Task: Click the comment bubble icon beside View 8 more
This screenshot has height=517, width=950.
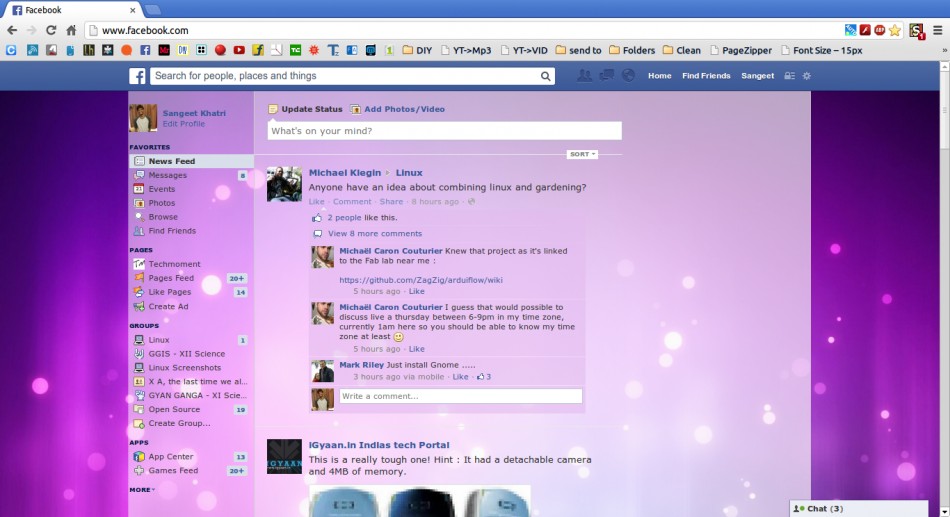Action: point(317,233)
